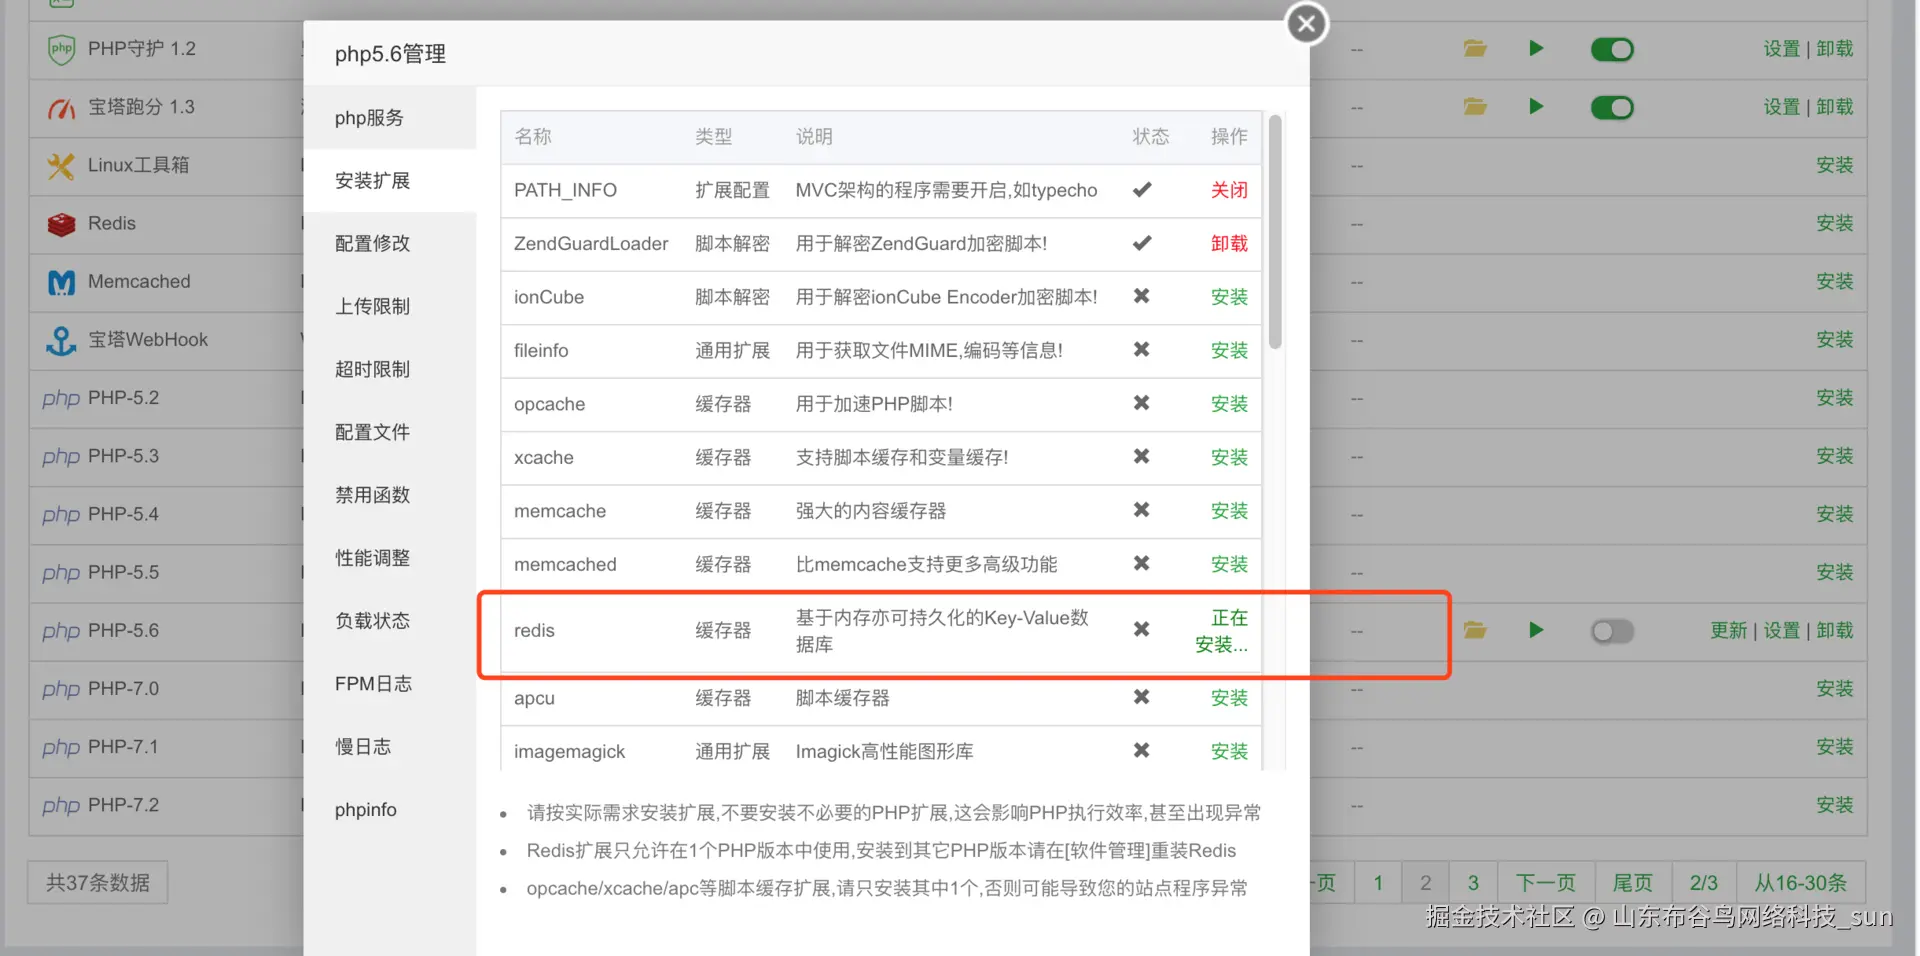This screenshot has width=1920, height=956.
Task: Click the php icon beside PHP-7.1
Action: tap(61, 747)
